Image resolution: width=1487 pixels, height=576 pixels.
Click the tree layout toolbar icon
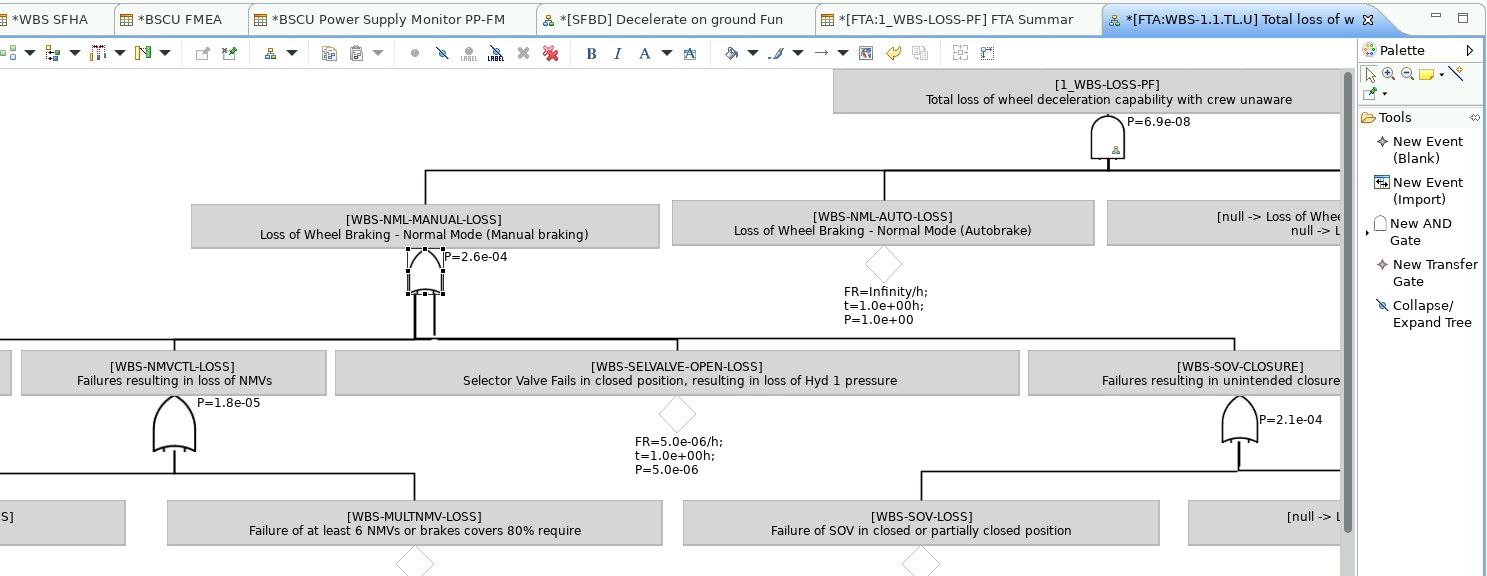coord(270,53)
